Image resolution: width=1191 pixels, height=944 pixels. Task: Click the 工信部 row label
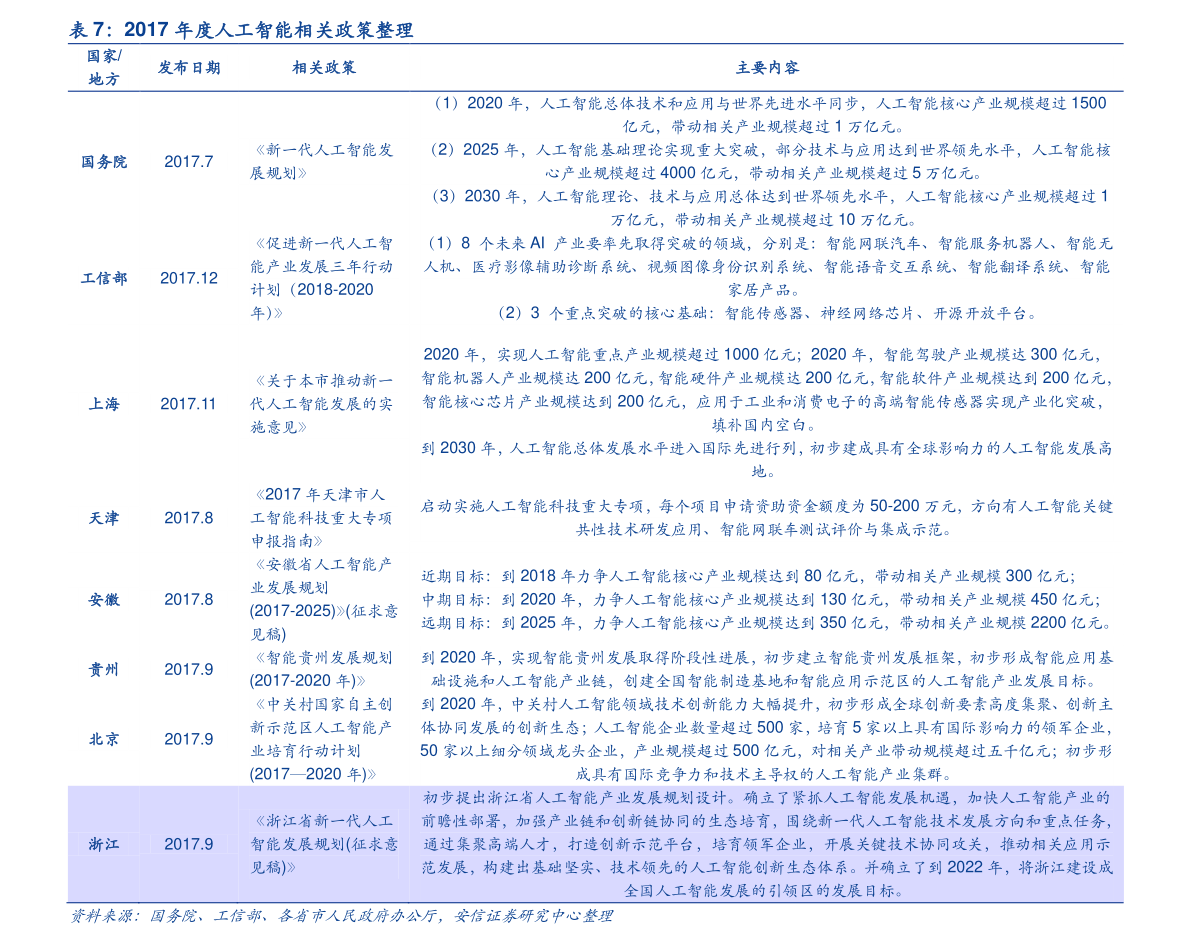(x=104, y=278)
